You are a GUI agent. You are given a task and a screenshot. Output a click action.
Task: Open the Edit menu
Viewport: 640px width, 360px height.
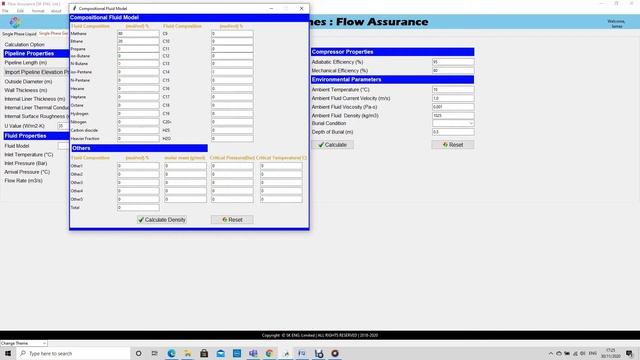20,11
